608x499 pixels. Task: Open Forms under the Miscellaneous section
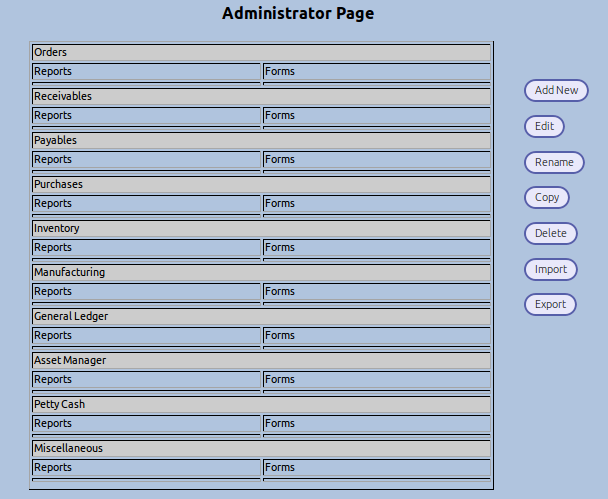[x=376, y=468]
